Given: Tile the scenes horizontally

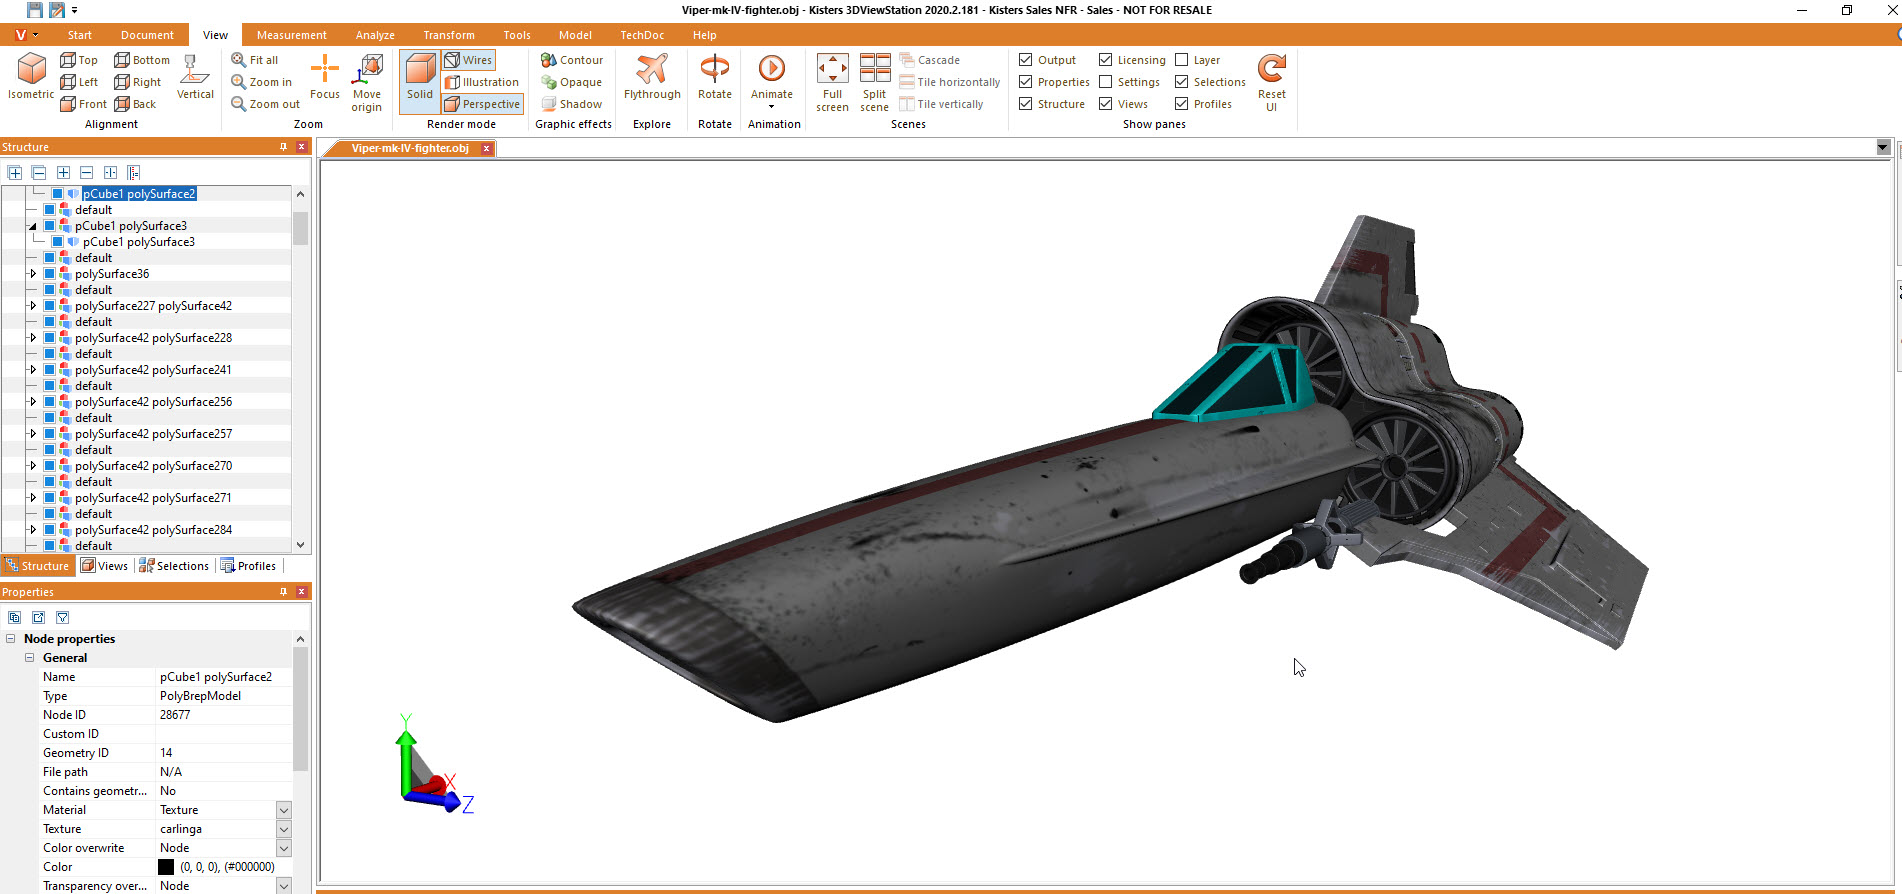Looking at the screenshot, I should point(950,82).
